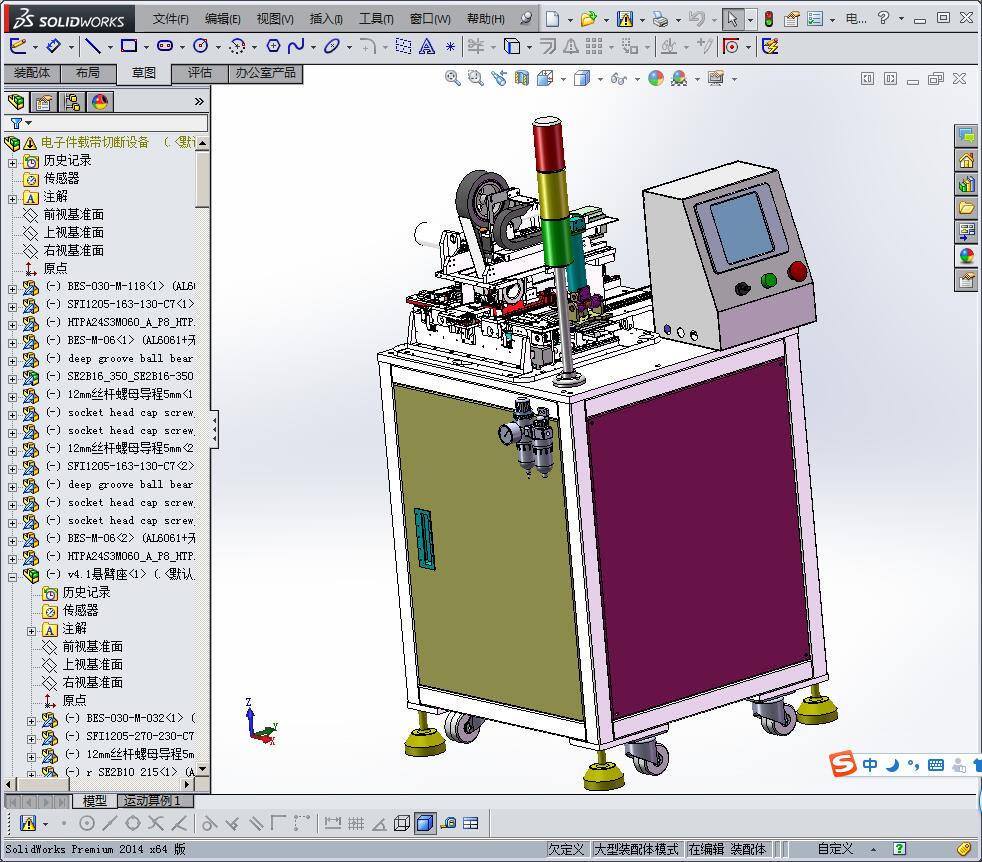Select the Polygon tool
The height and width of the screenshot is (862, 982).
(x=274, y=46)
